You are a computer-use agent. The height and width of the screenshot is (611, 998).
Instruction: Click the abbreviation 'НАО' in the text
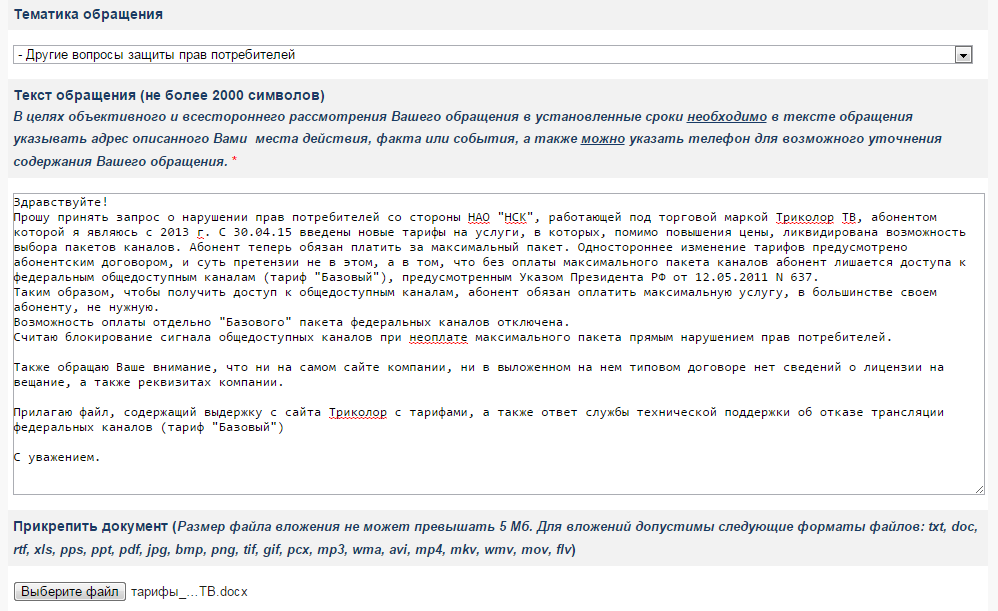[479, 217]
